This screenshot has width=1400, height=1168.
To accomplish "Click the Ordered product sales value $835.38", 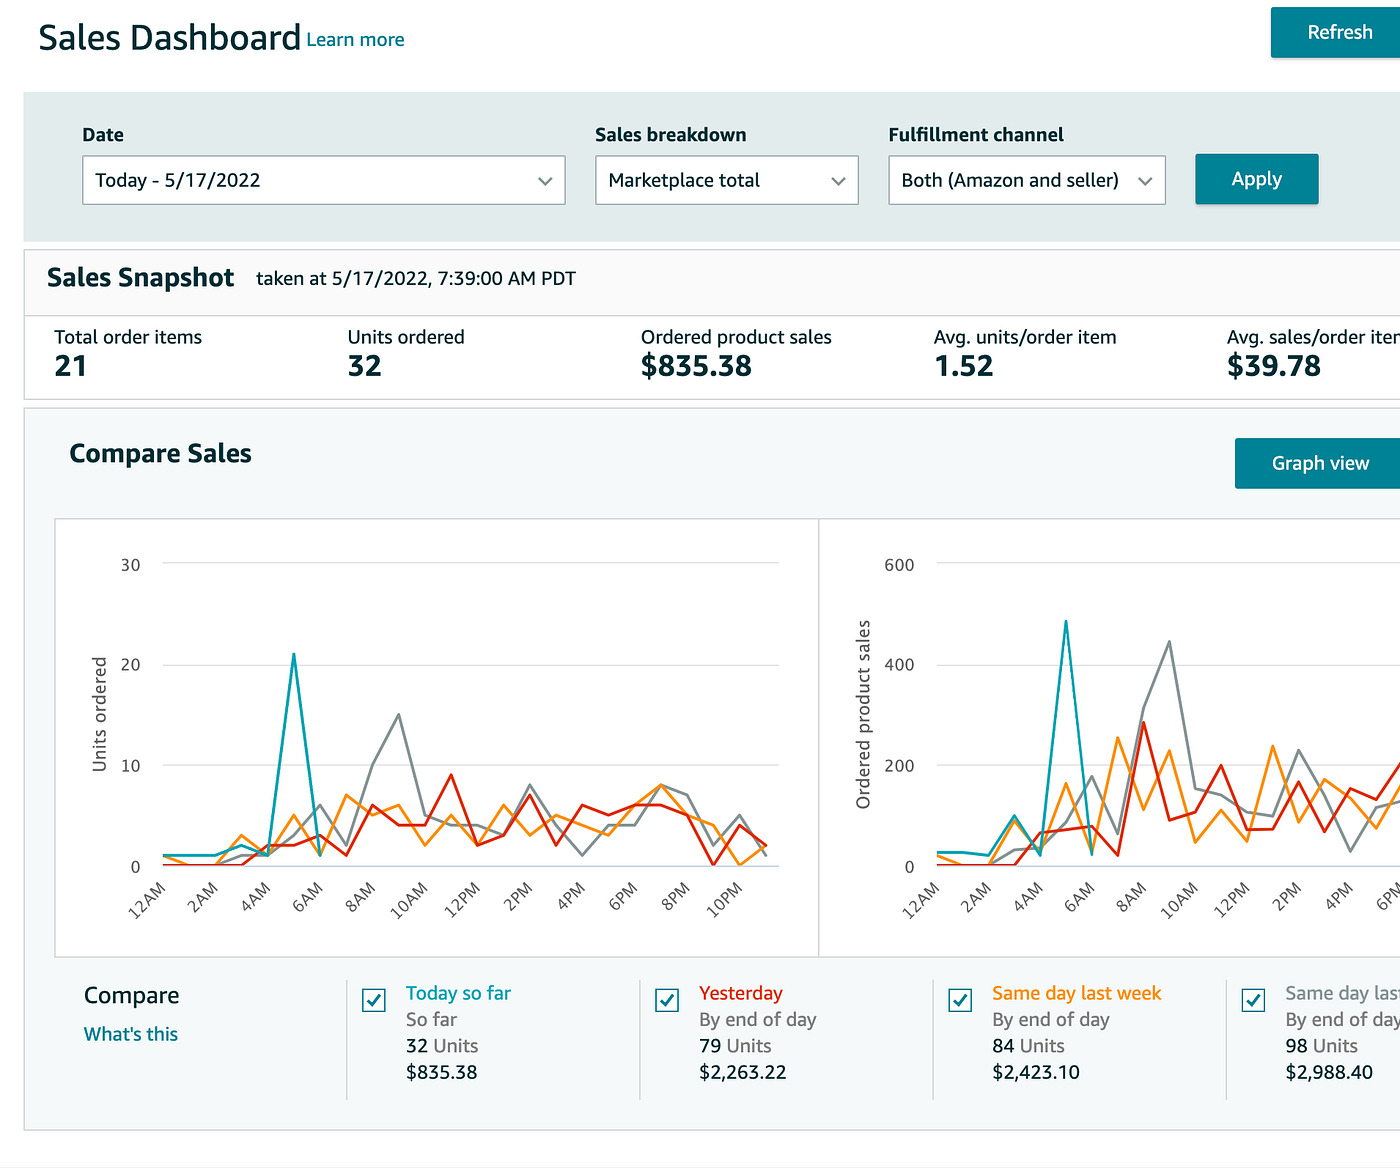I will [x=696, y=366].
